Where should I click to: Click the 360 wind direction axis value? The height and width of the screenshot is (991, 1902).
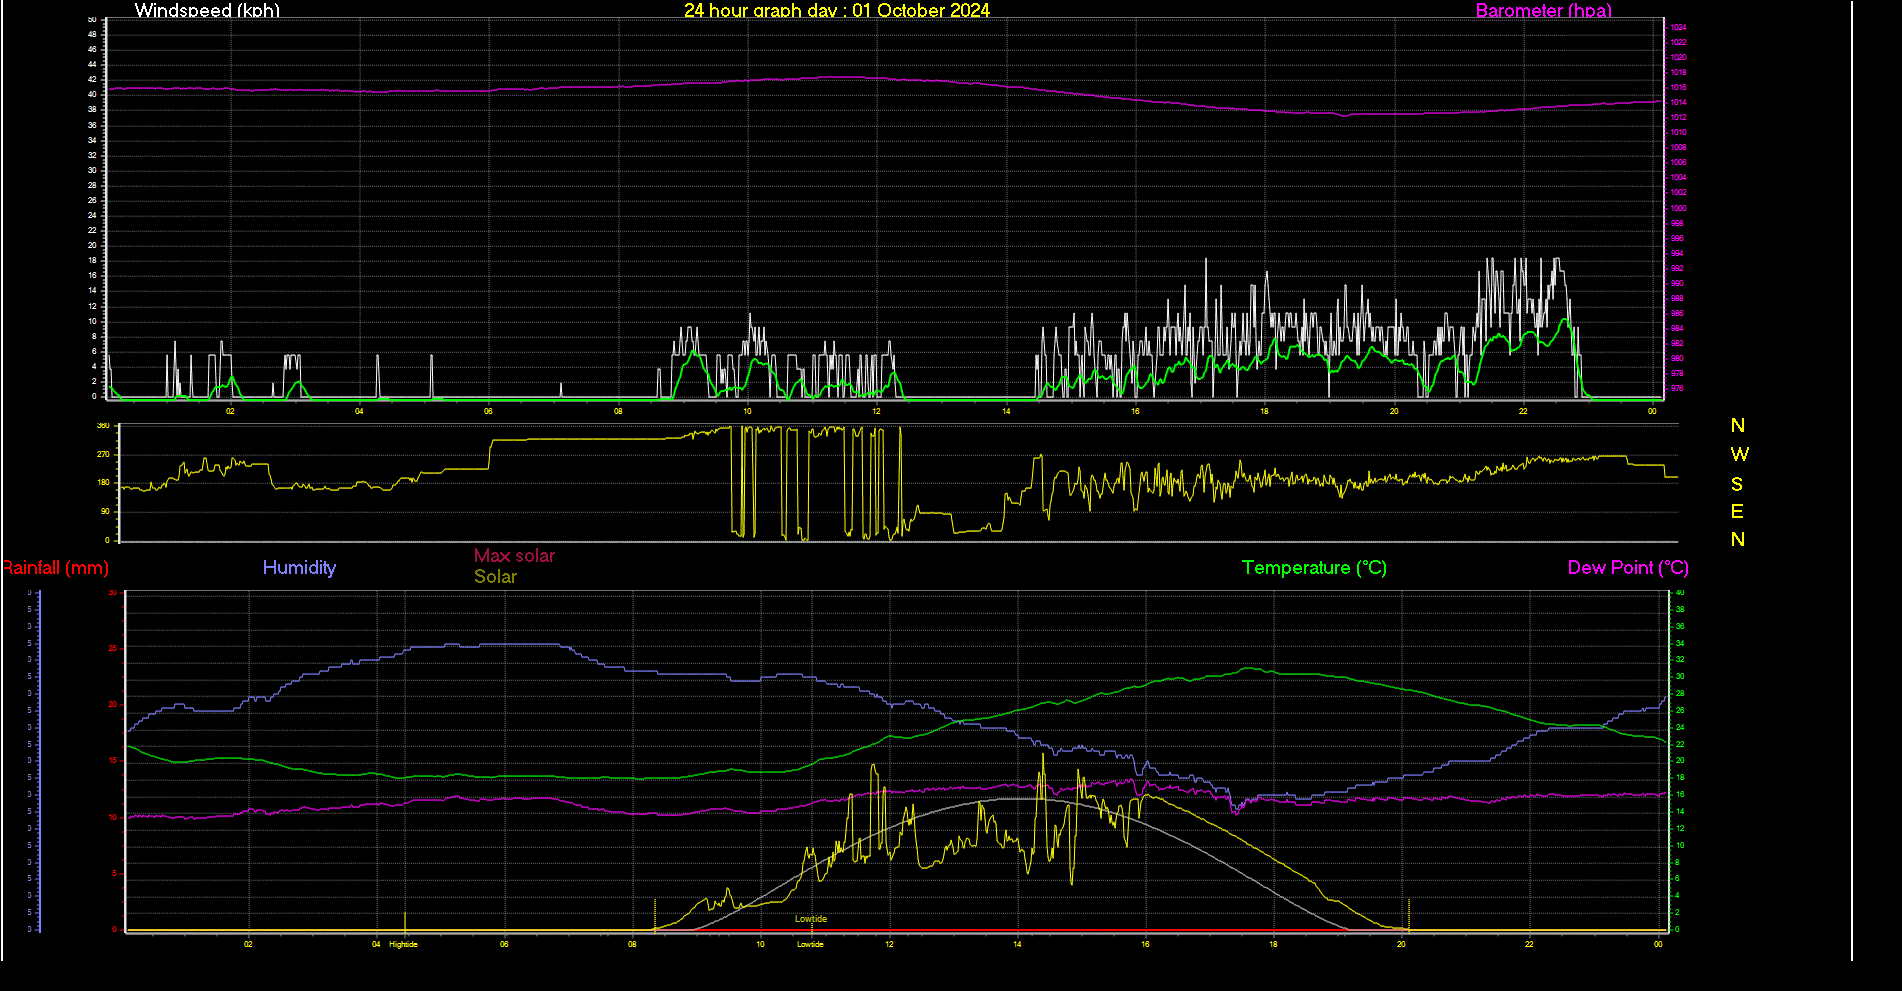(103, 426)
